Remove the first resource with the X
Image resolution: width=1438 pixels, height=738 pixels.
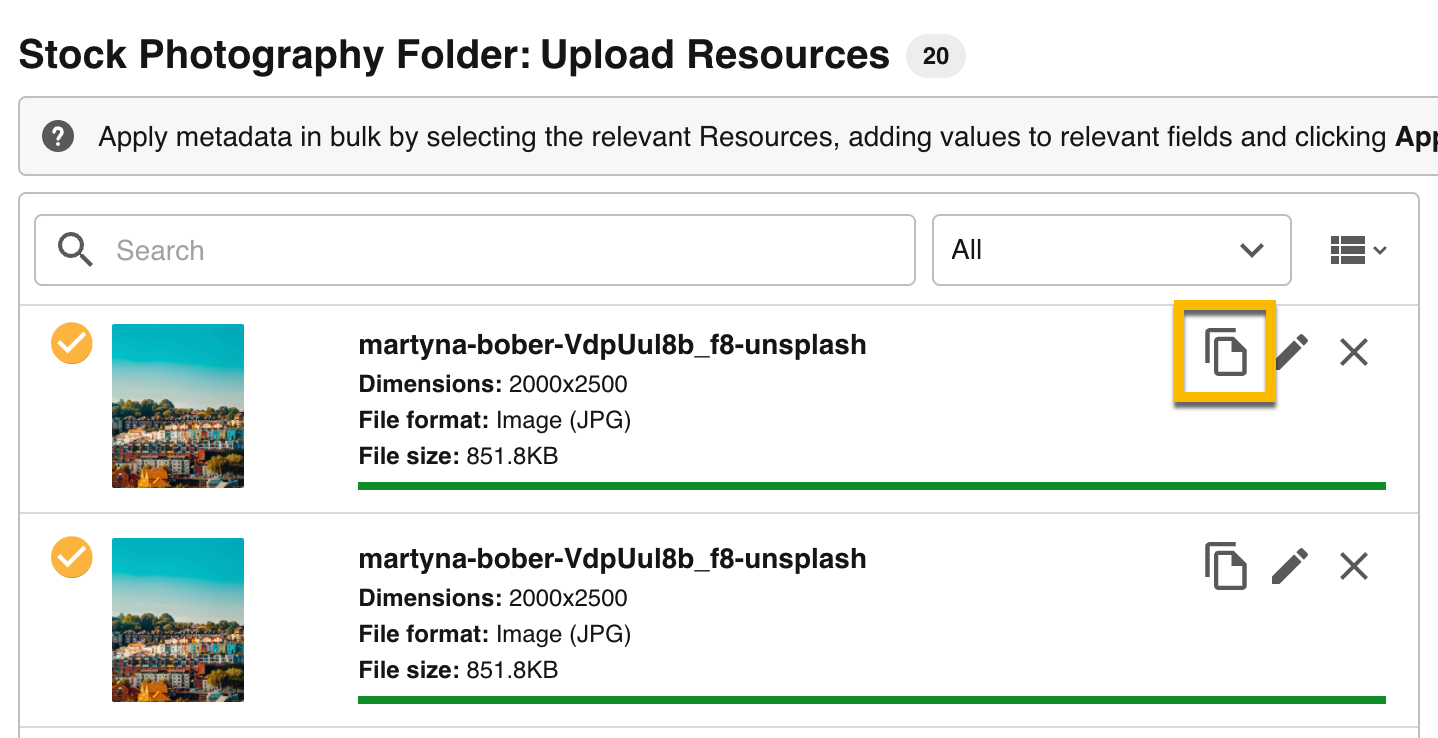1353,352
